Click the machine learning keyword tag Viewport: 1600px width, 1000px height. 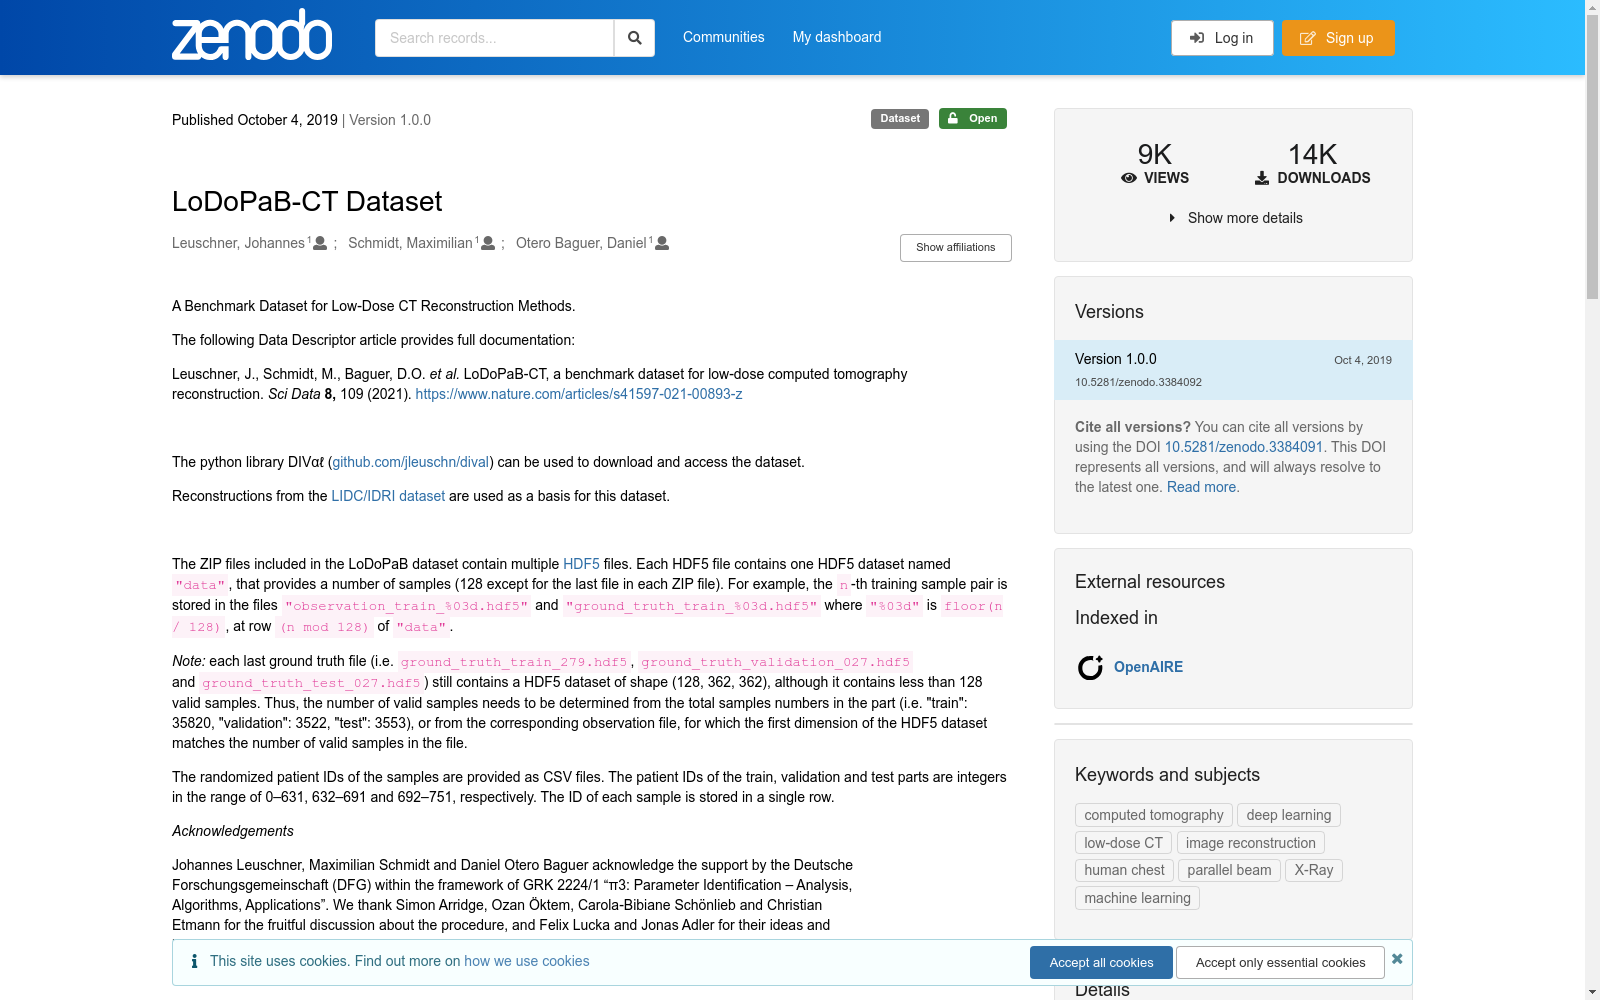1138,898
